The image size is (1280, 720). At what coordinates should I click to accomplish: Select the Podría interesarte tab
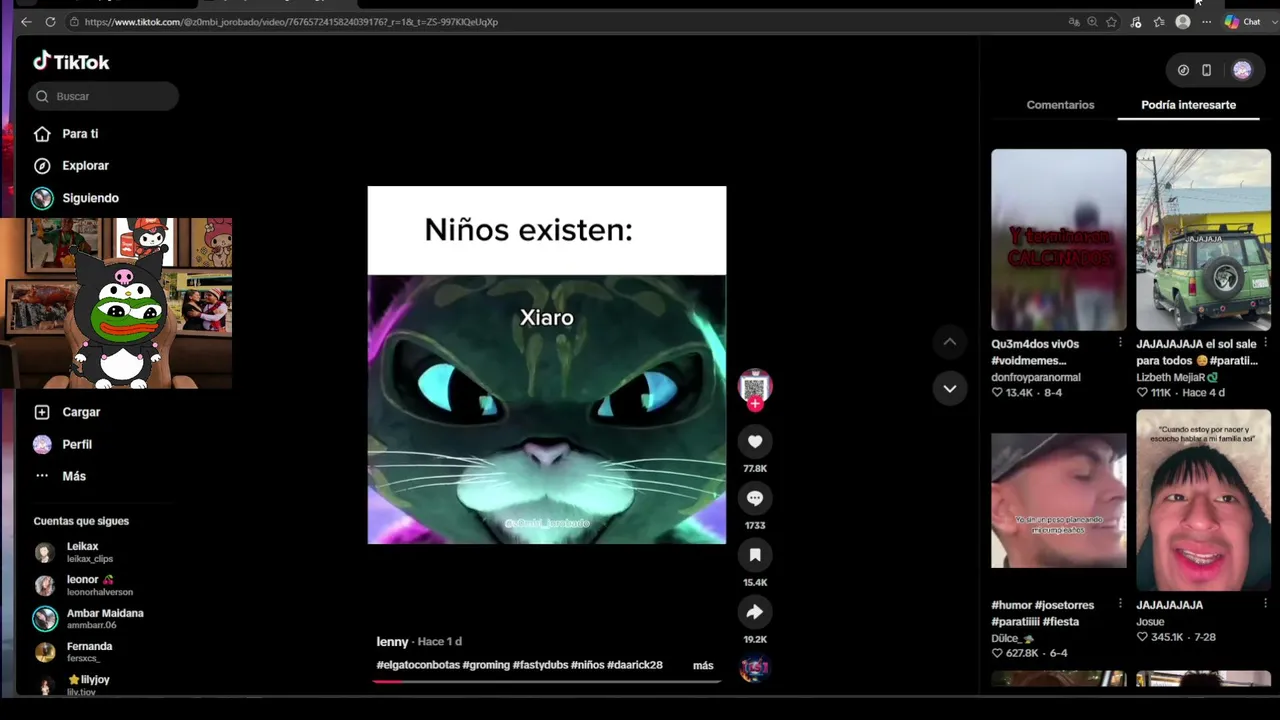(1188, 105)
